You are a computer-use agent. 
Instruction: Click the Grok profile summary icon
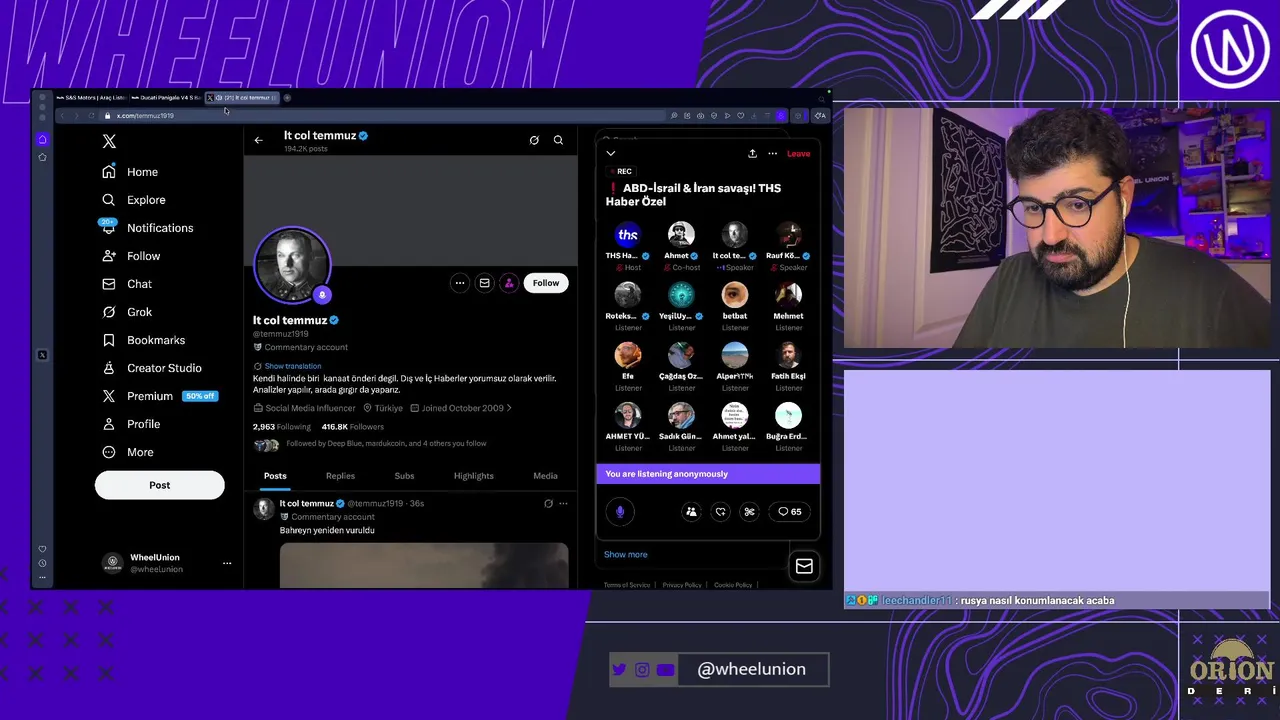pyautogui.click(x=534, y=140)
